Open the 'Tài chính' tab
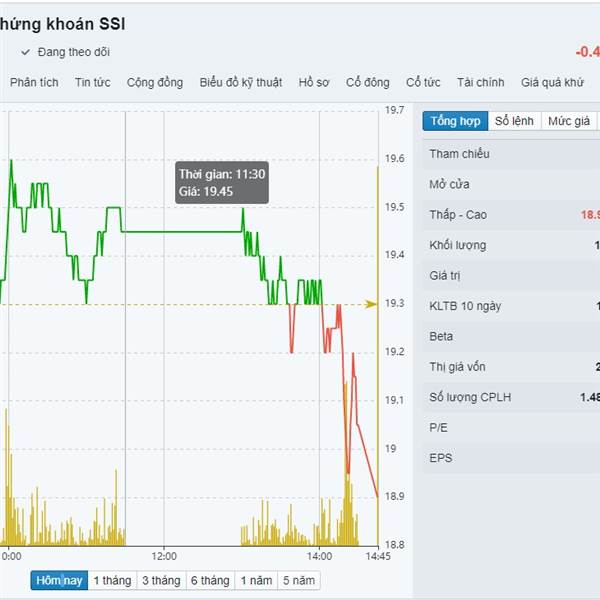This screenshot has height=600, width=600. point(481,82)
